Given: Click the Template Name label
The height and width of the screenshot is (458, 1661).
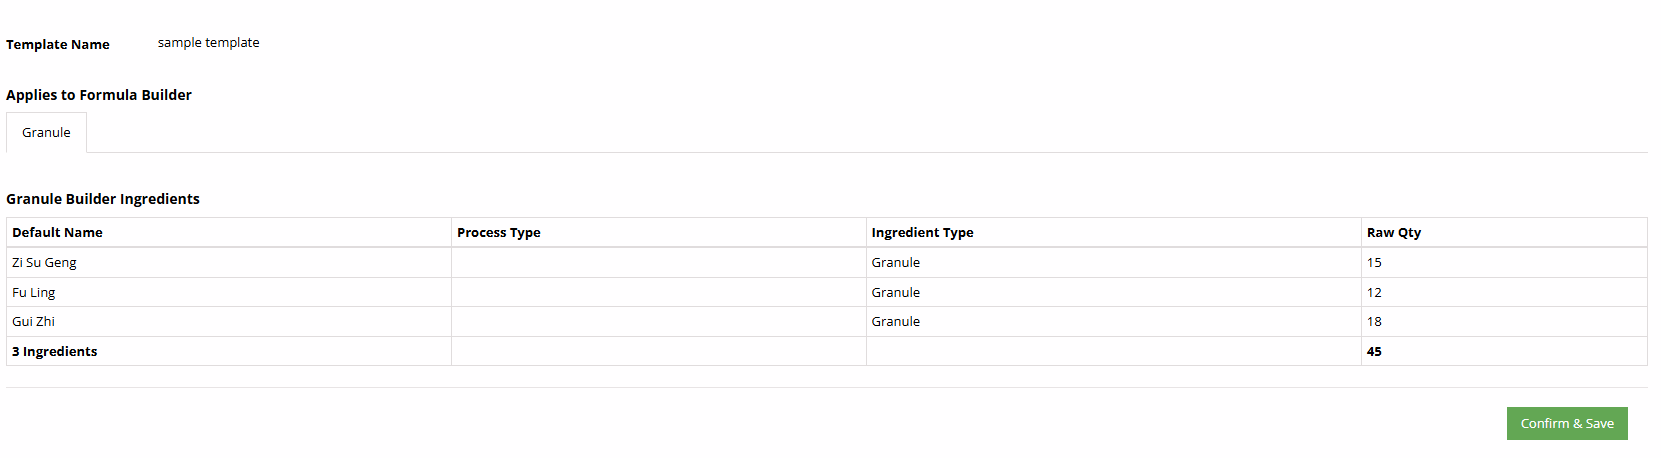Looking at the screenshot, I should [58, 44].
